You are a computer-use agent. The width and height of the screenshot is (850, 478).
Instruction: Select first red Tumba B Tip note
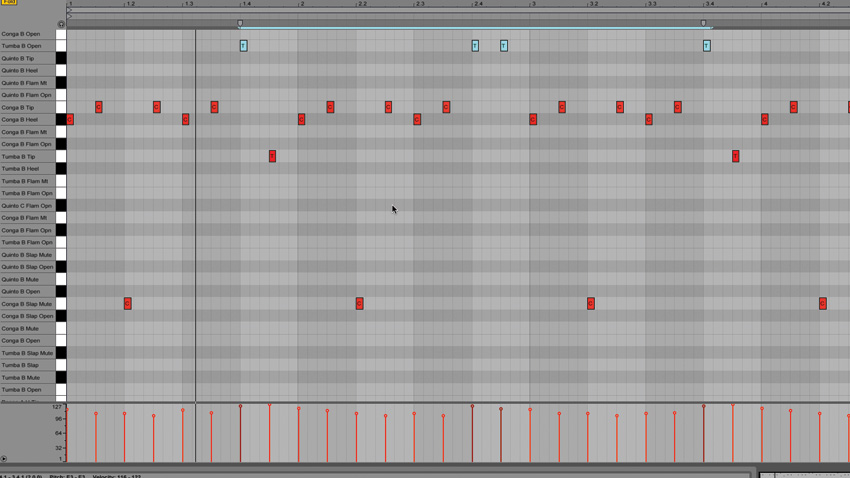coord(272,157)
